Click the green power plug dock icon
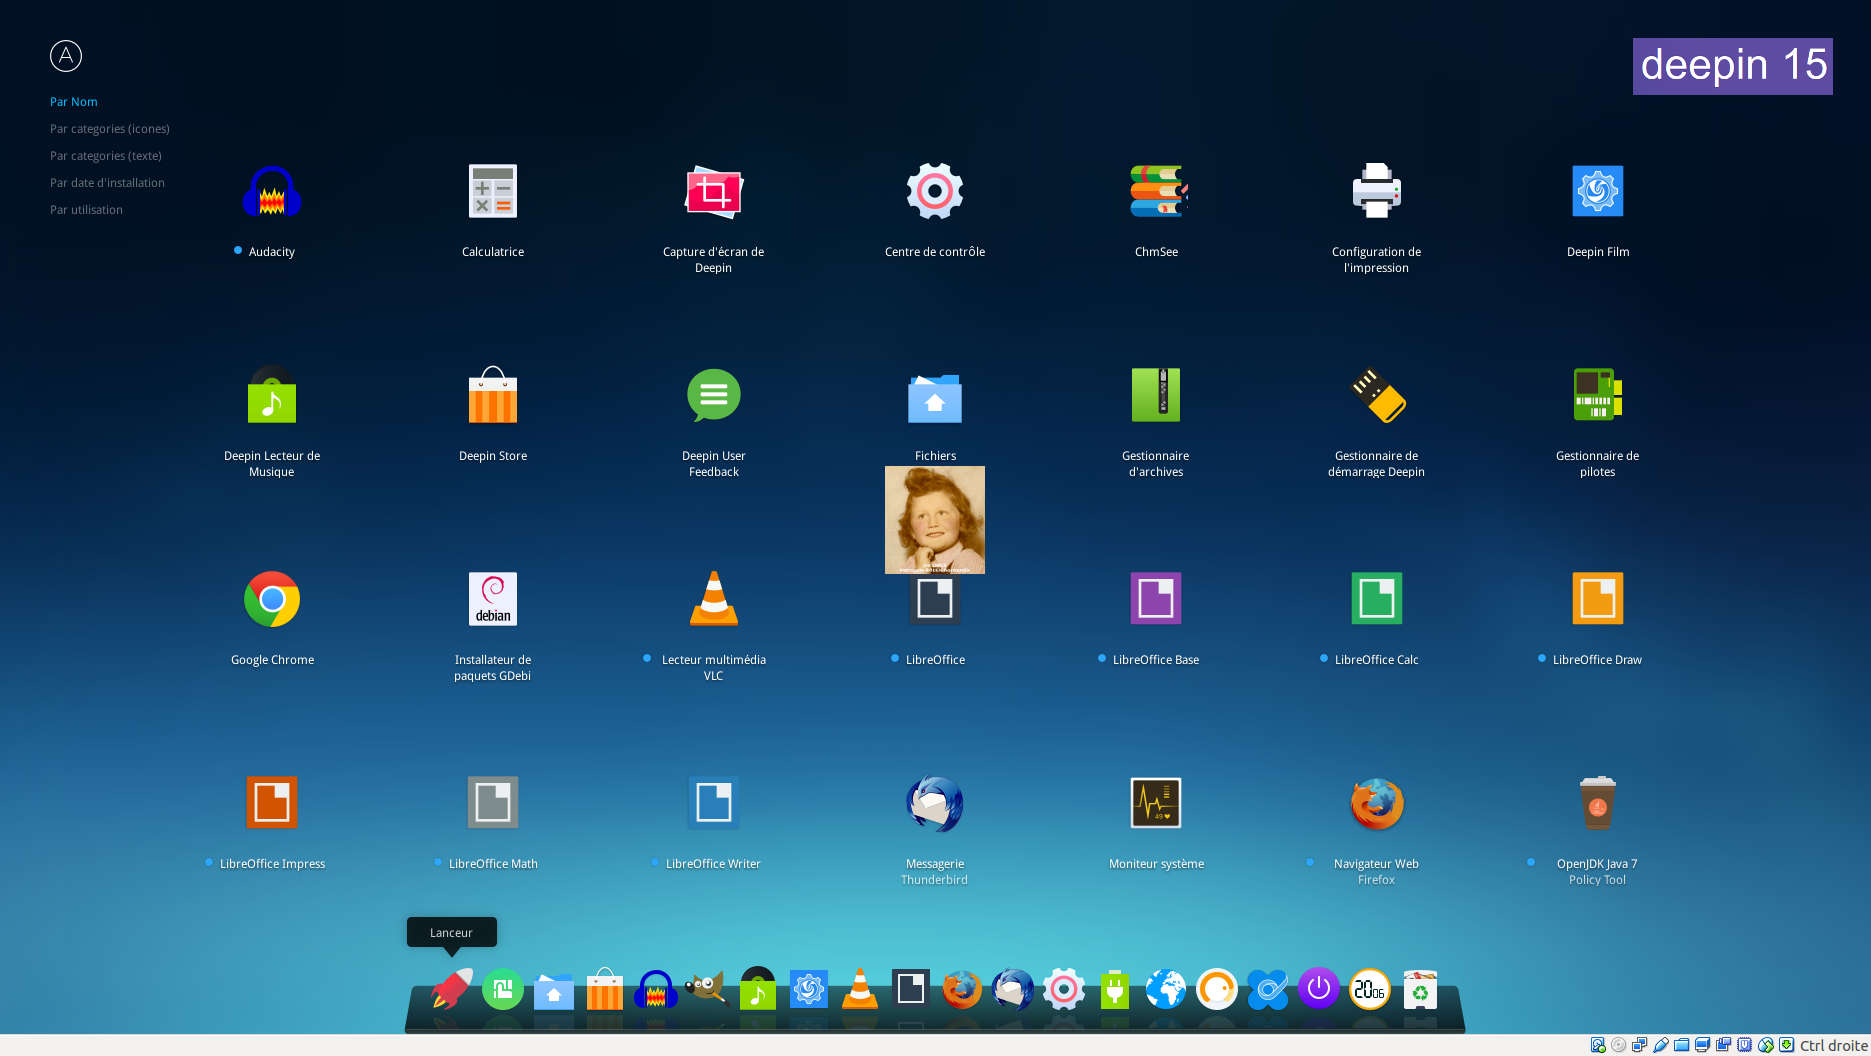The width and height of the screenshot is (1871, 1056). [x=1115, y=989]
